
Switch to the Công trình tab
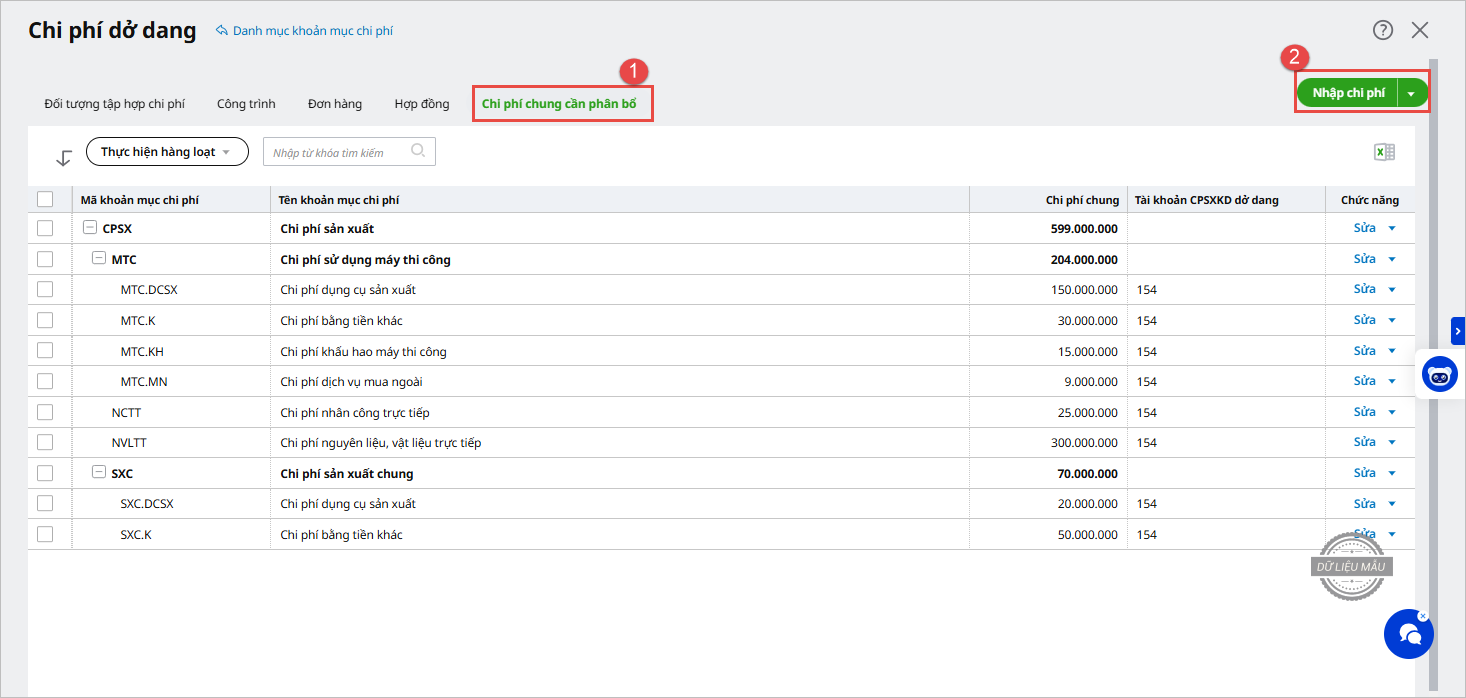(246, 104)
